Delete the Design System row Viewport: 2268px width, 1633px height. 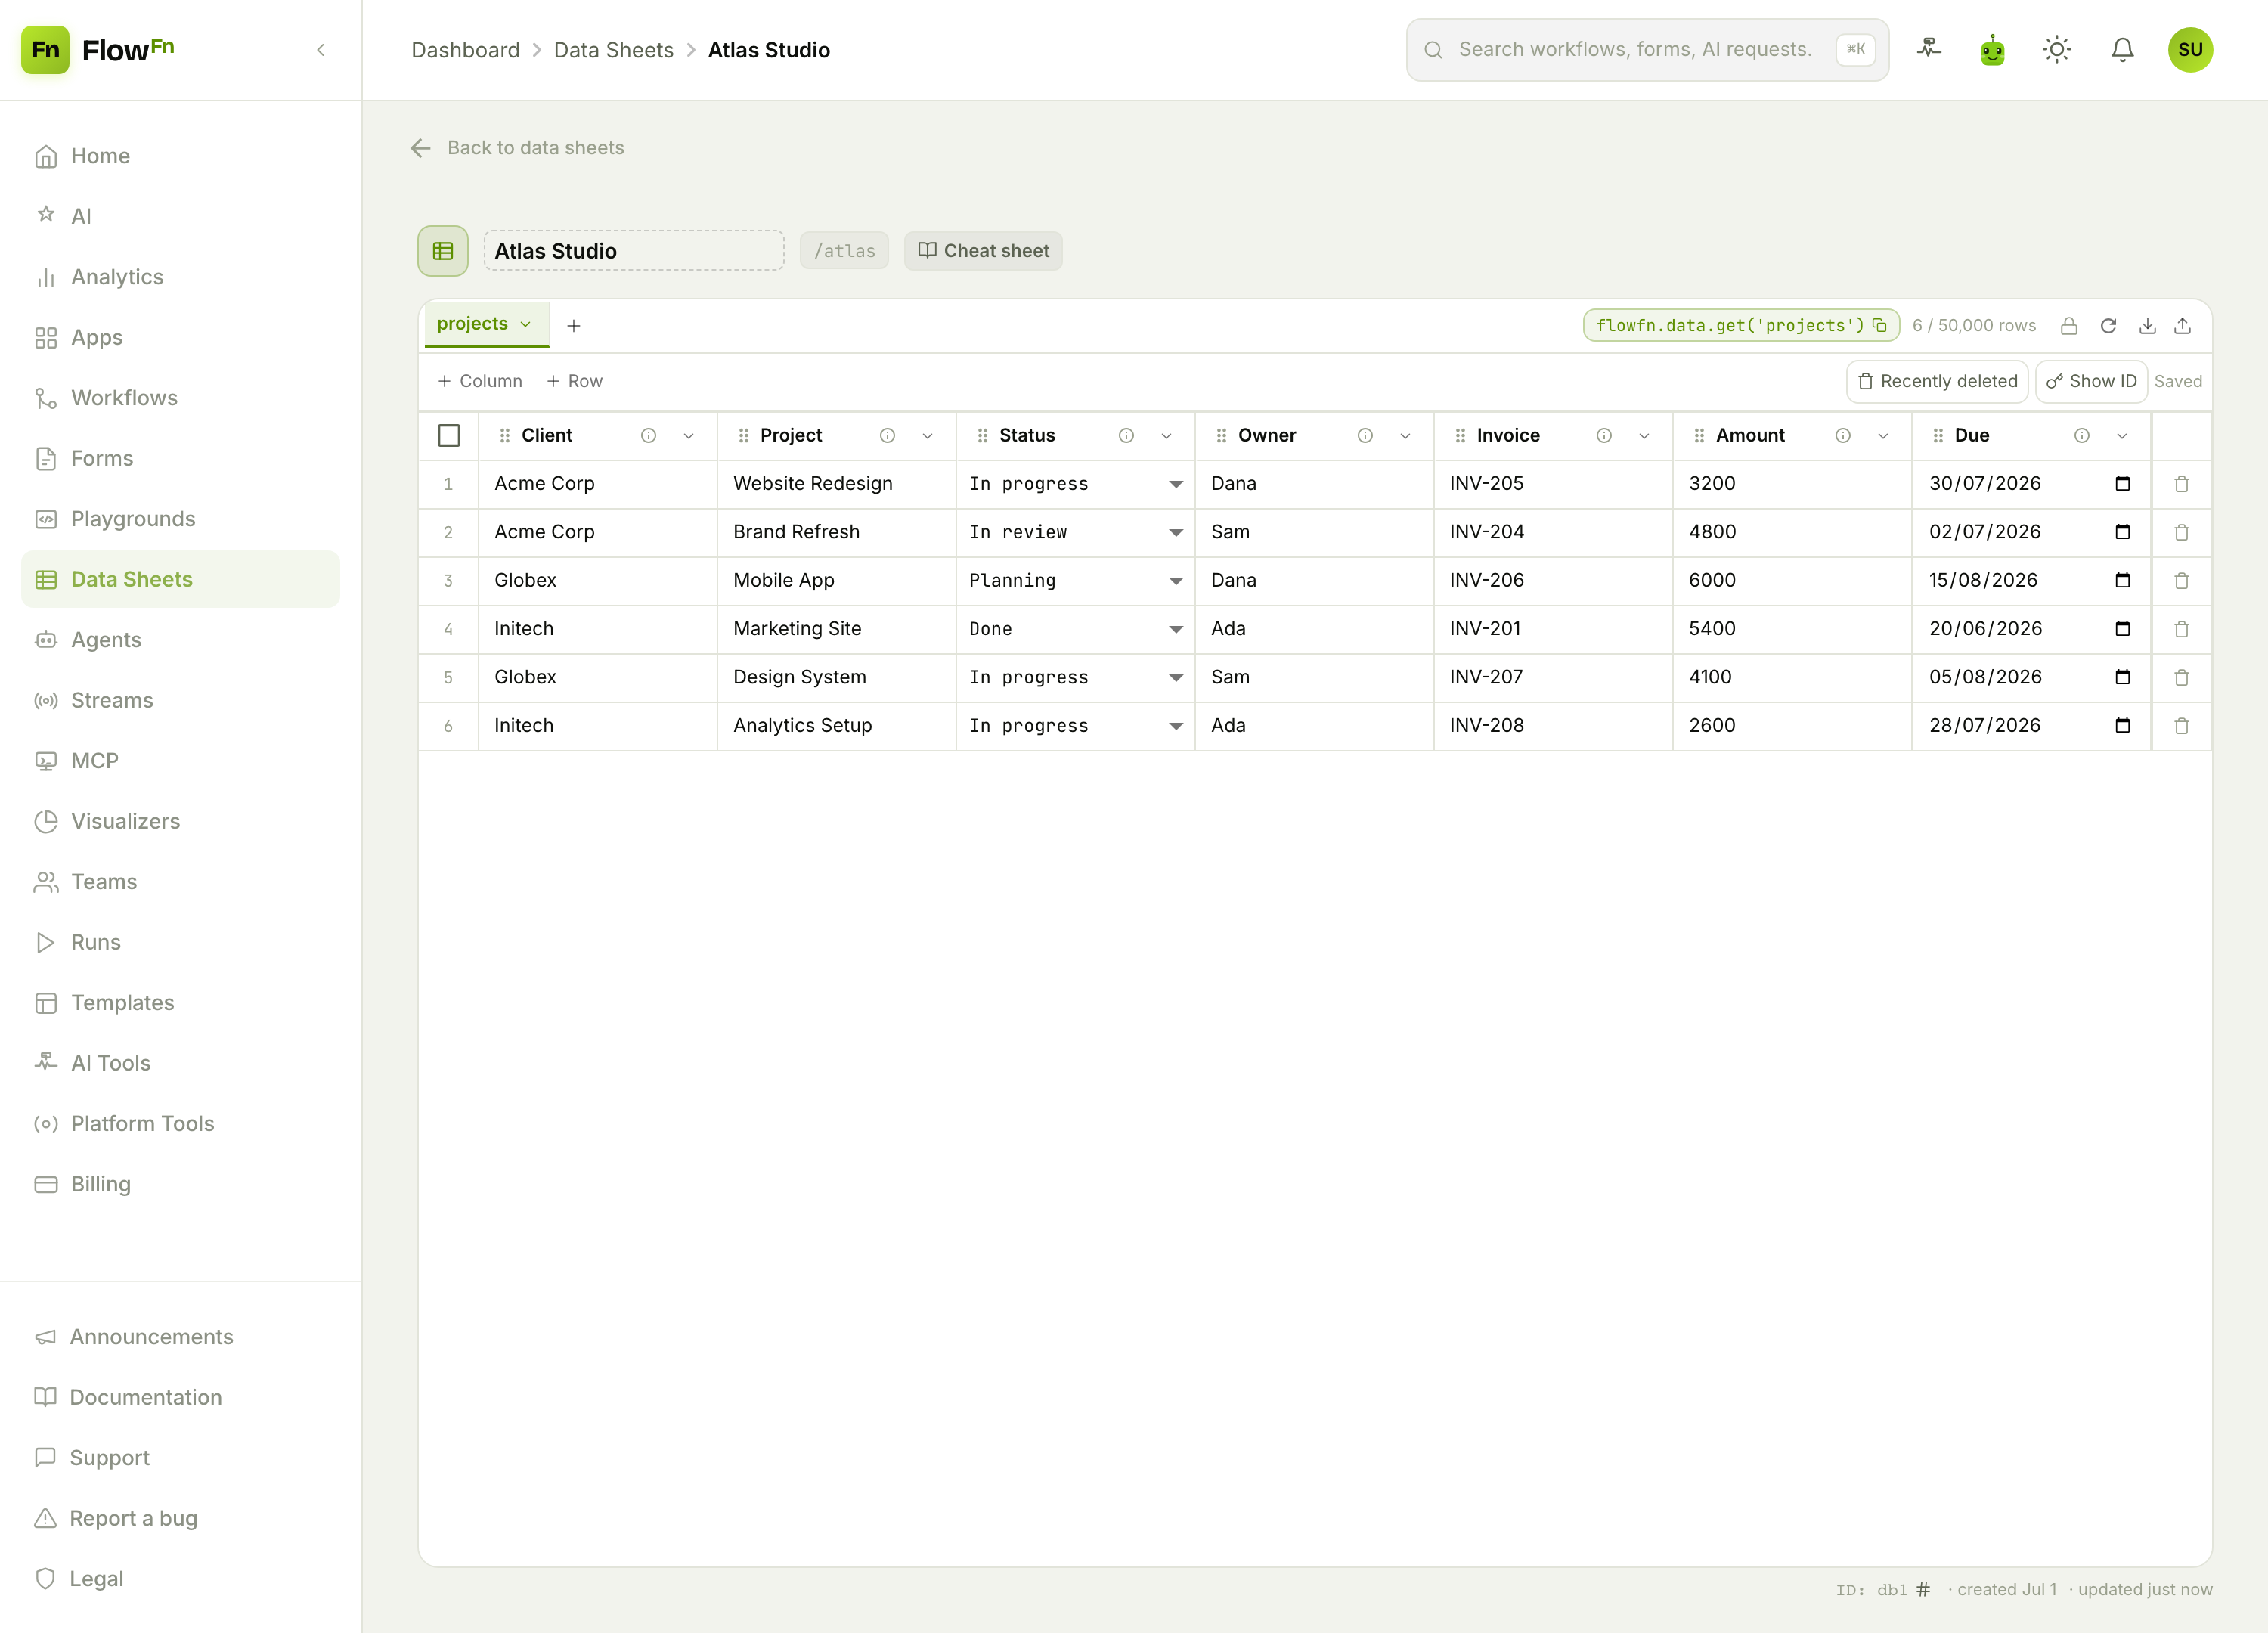(2181, 678)
